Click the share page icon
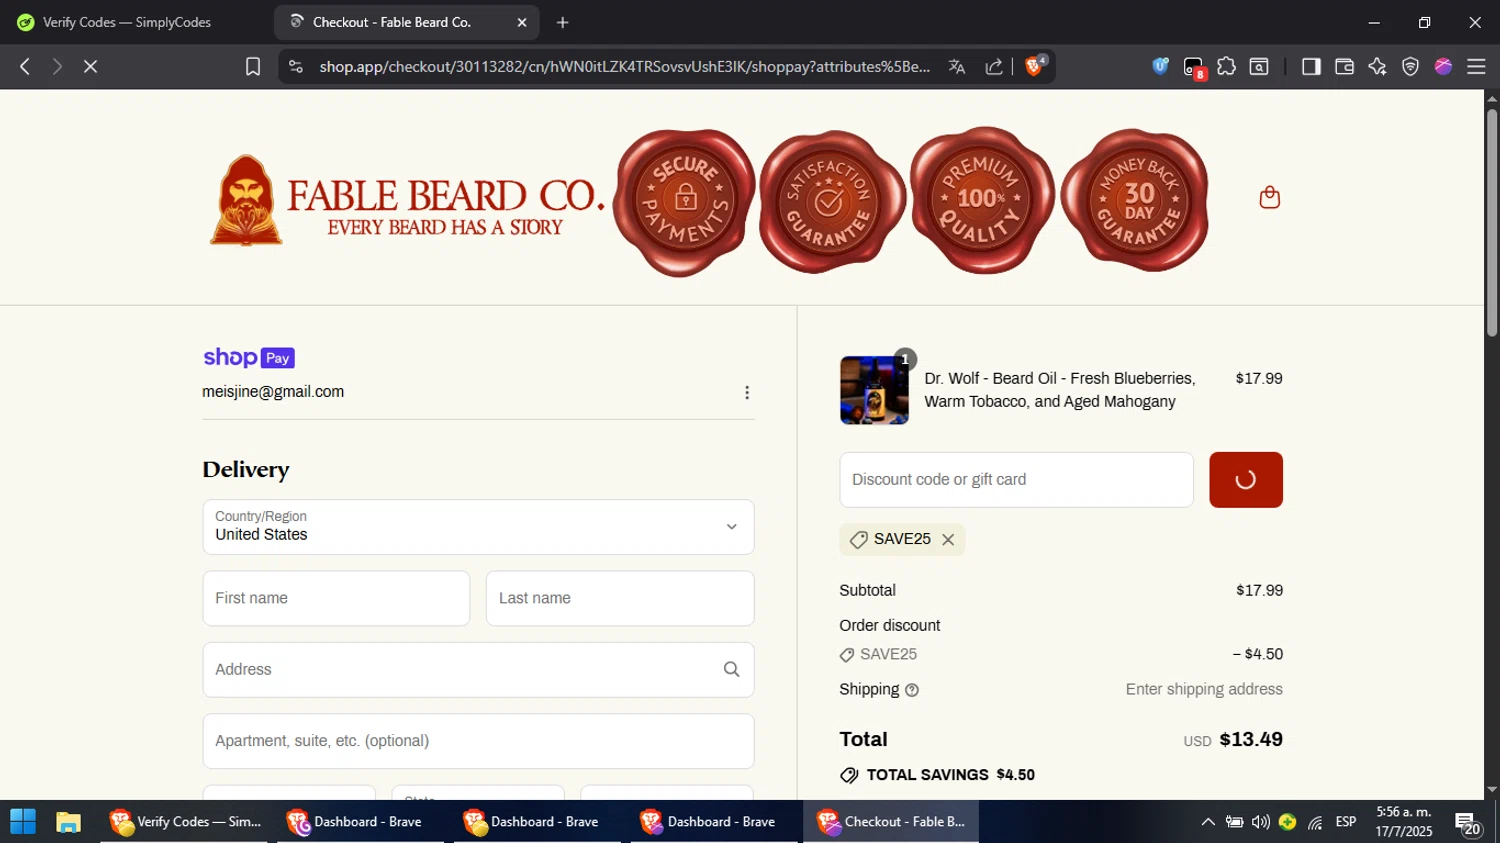 pyautogui.click(x=994, y=66)
